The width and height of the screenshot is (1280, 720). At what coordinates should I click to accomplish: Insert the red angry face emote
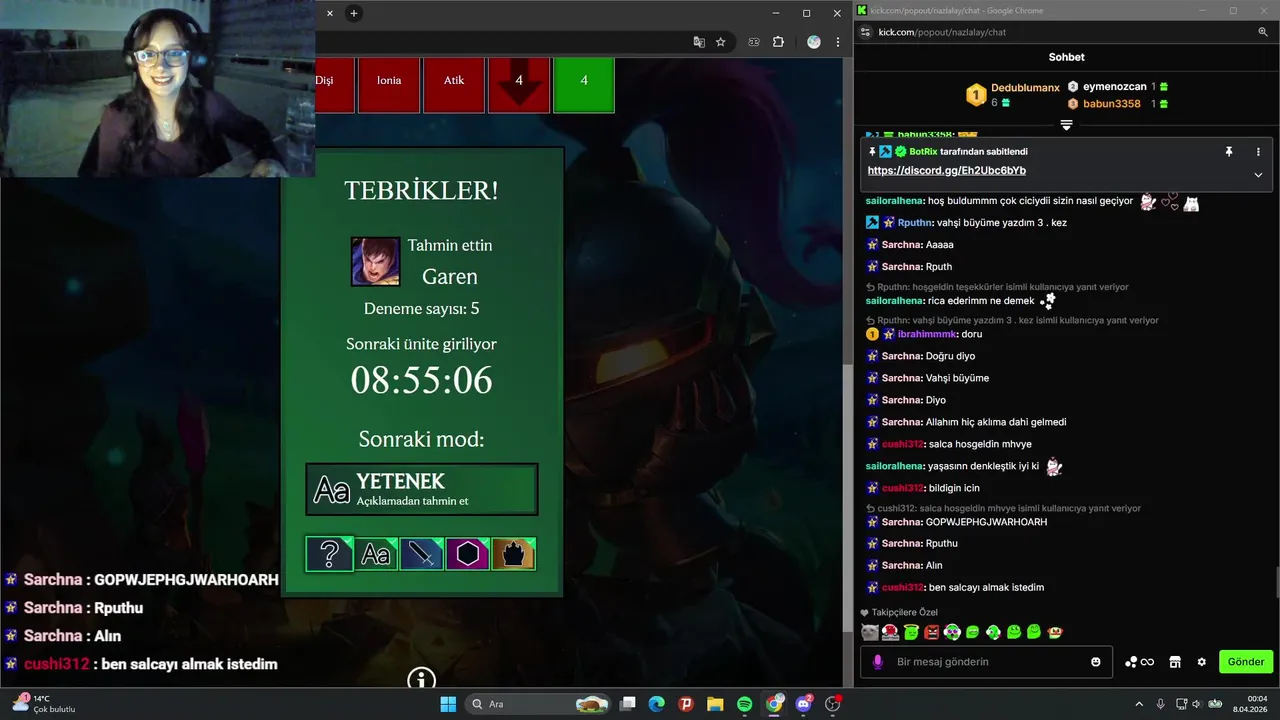[x=932, y=632]
